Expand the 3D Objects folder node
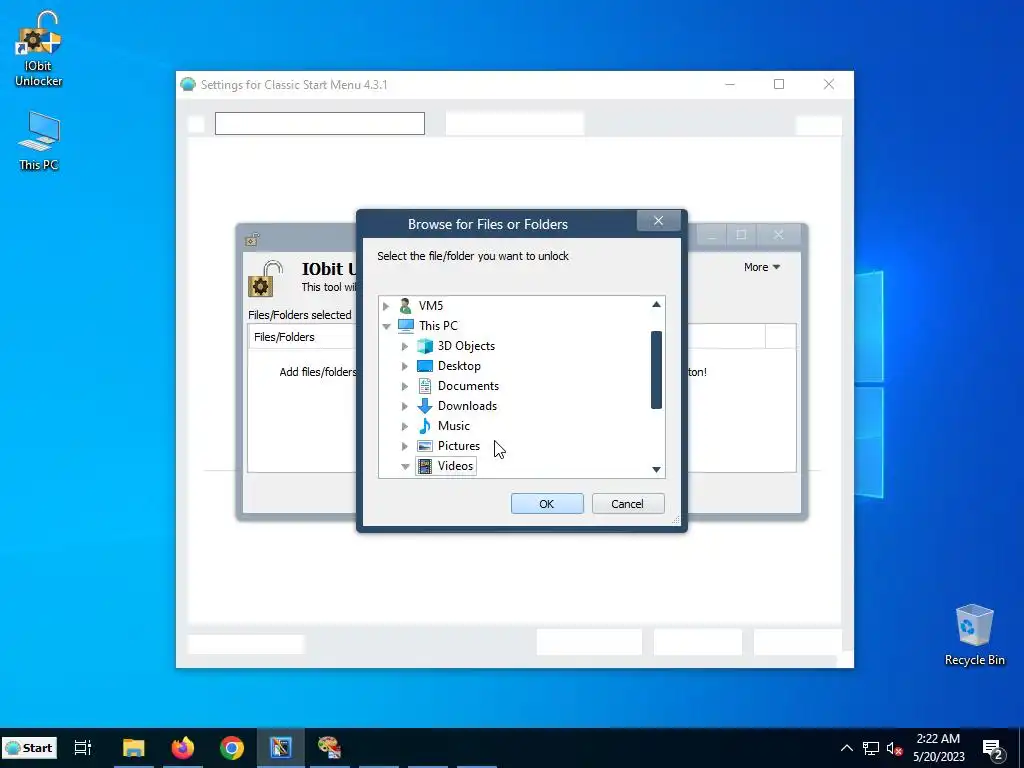1024x768 pixels. (x=405, y=346)
